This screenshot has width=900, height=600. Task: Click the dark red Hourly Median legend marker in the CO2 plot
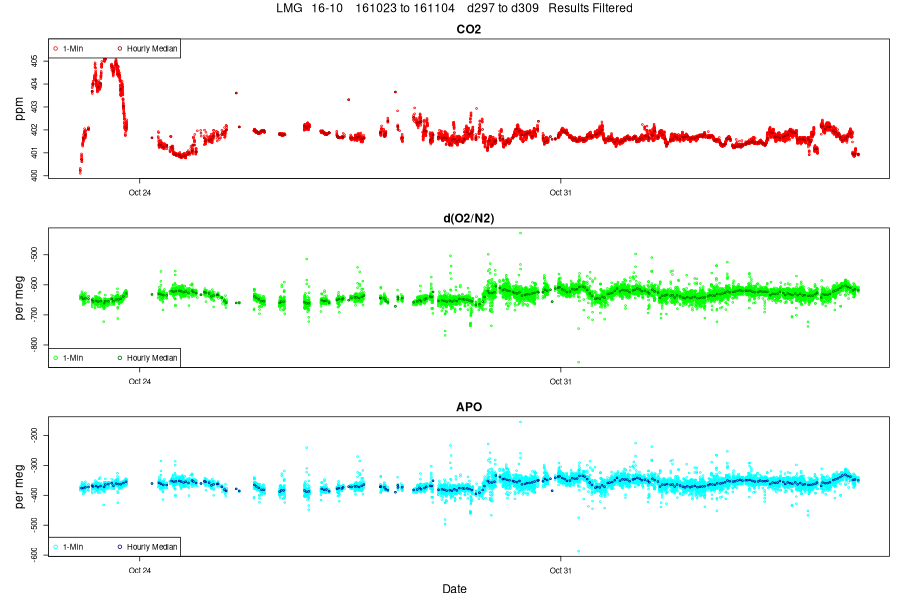[x=119, y=49]
